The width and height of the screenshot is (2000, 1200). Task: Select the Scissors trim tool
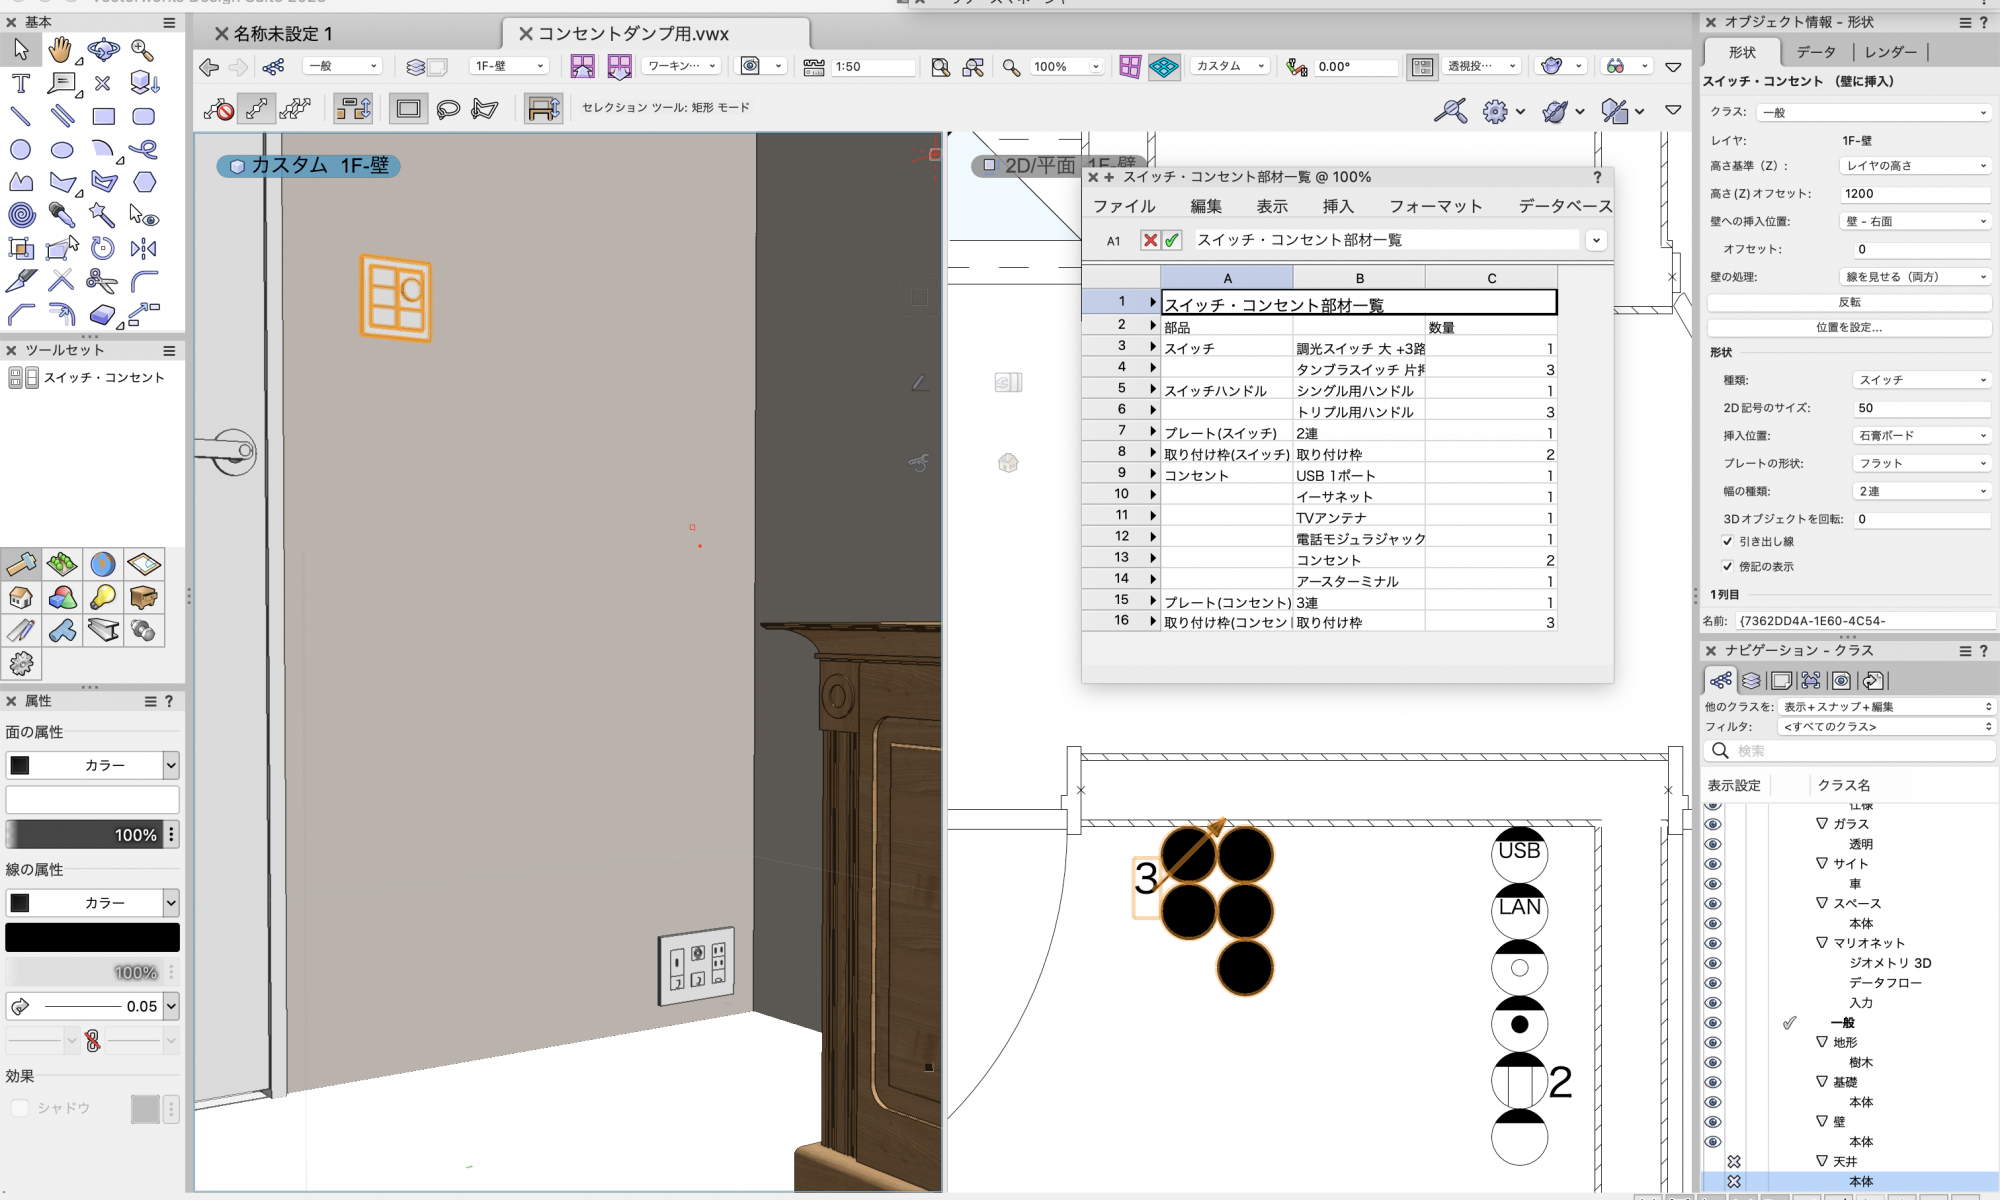pyautogui.click(x=101, y=281)
